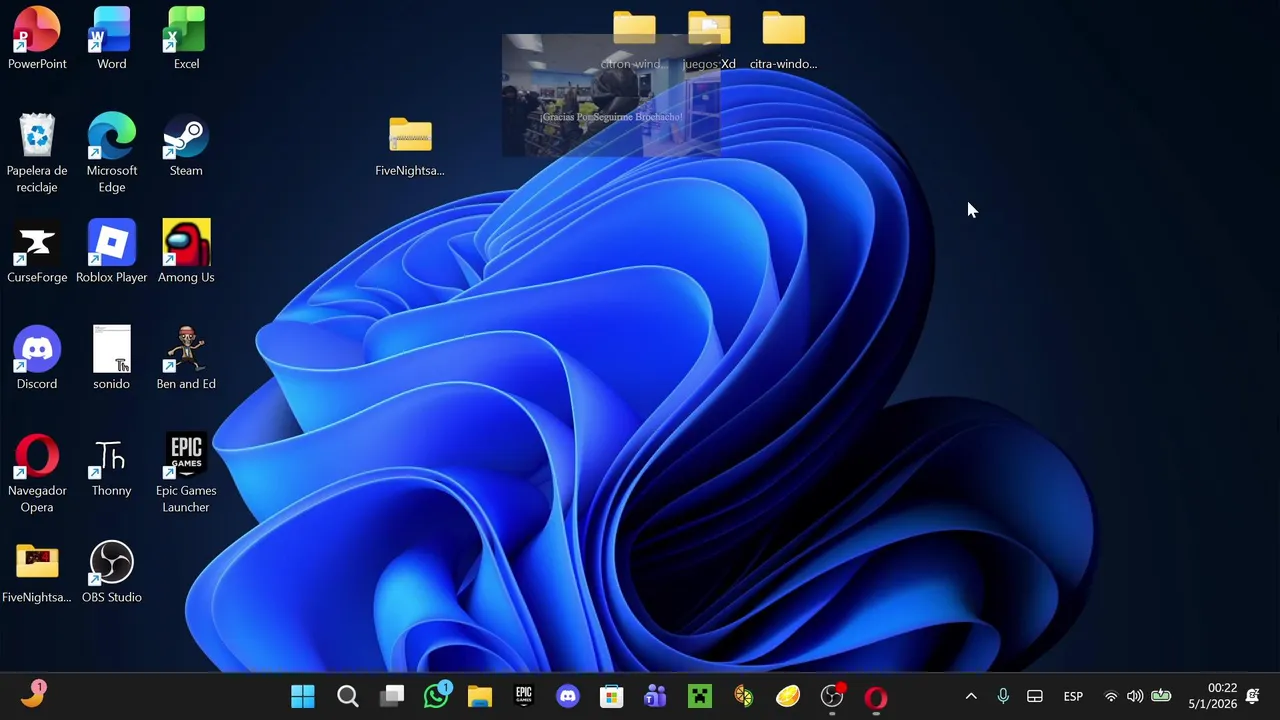
Task: Open the clock showing 00:22 5/1/2026
Action: 1212,696
